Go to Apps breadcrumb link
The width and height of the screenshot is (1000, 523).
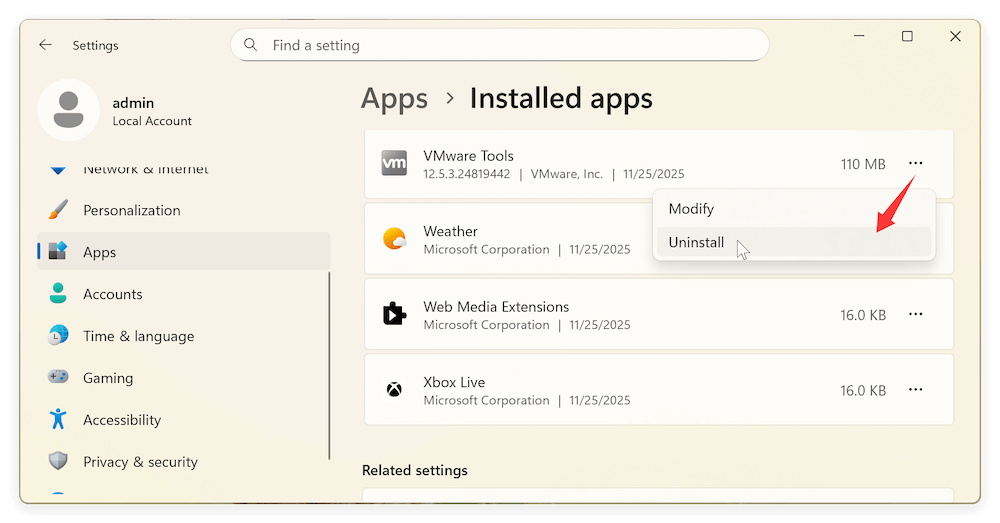[x=394, y=99]
